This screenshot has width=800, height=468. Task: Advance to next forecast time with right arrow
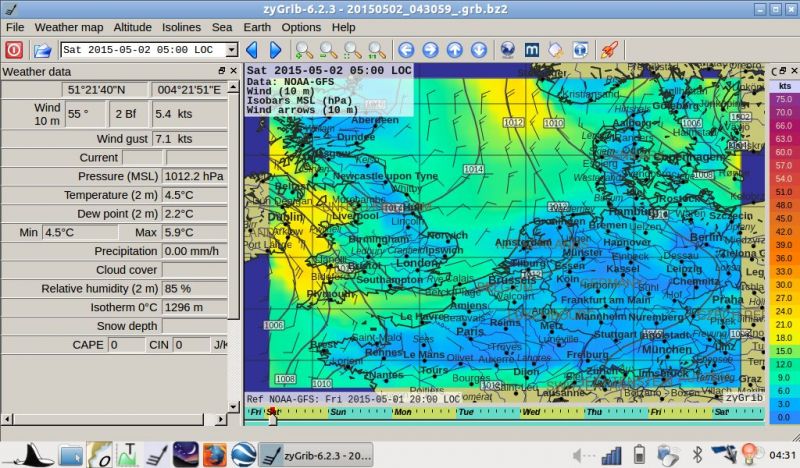tap(275, 49)
